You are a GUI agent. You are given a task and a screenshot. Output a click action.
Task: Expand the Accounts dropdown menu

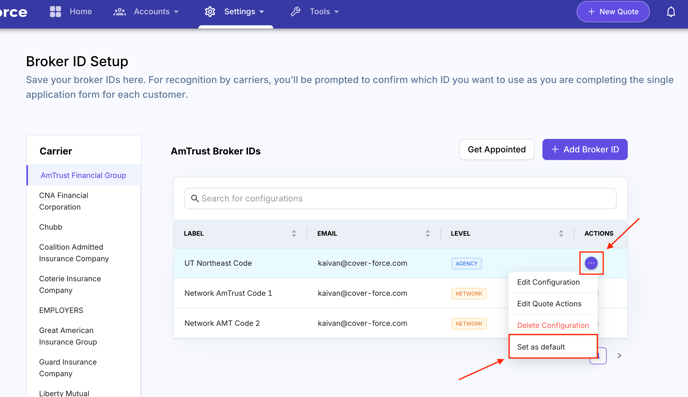pos(176,12)
